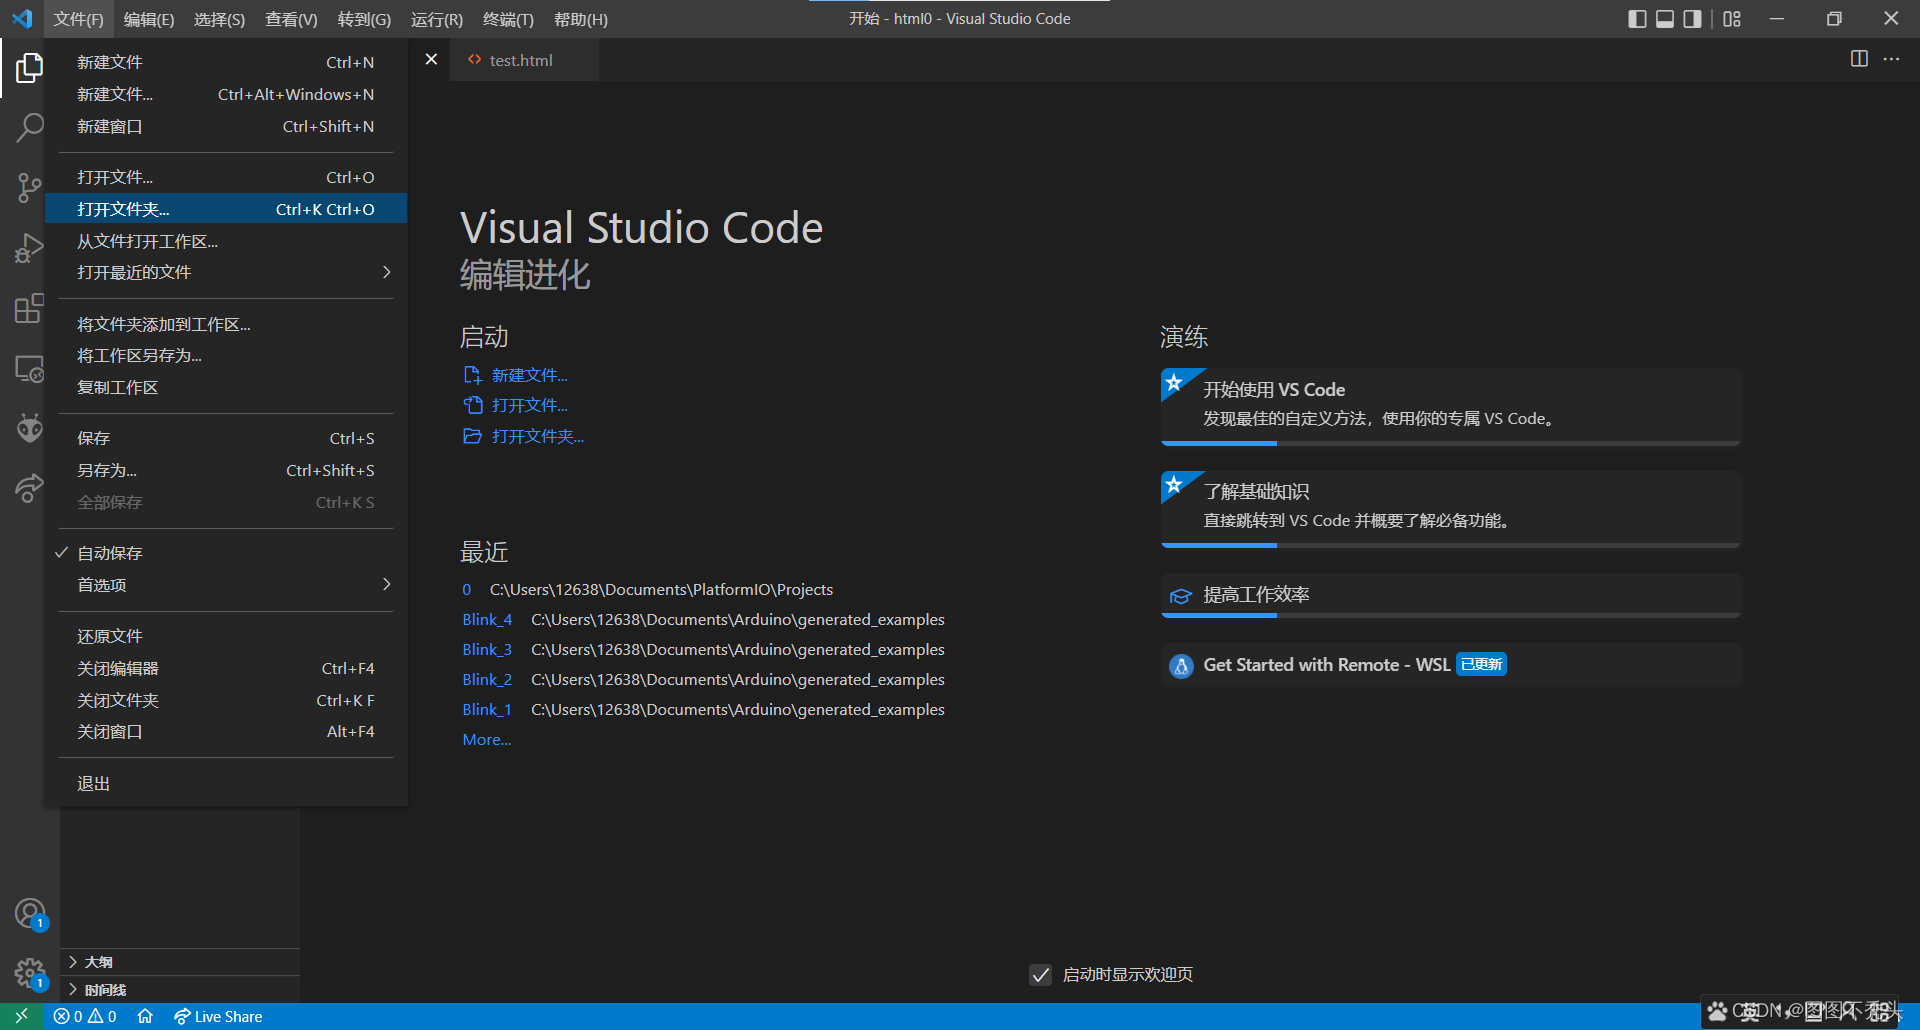This screenshot has width=1920, height=1030.
Task: Click the remote window indicator in status bar
Action: point(21,1016)
